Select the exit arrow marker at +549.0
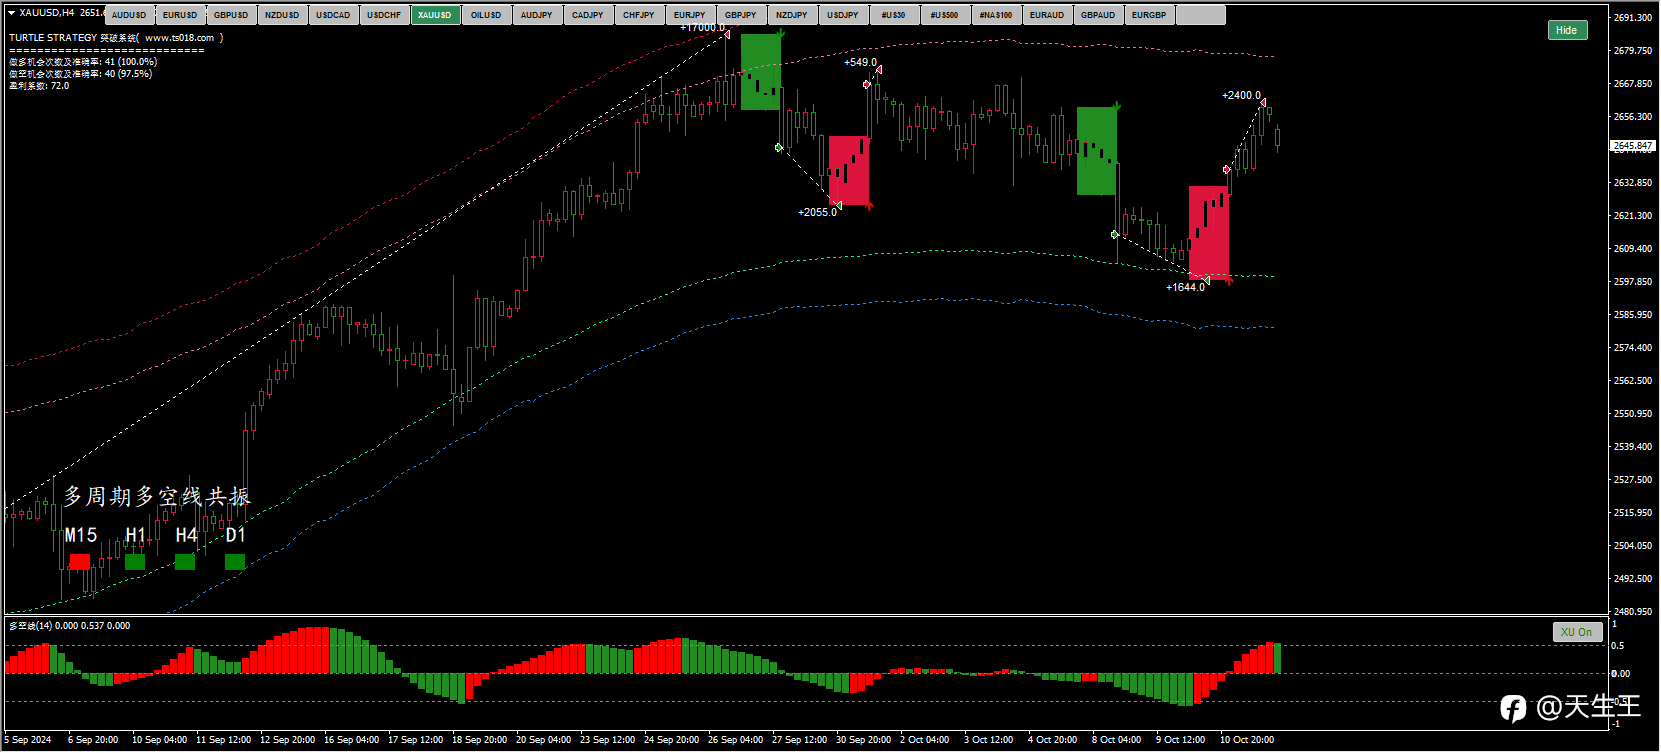Viewport: 1661px width, 753px height. [878, 70]
